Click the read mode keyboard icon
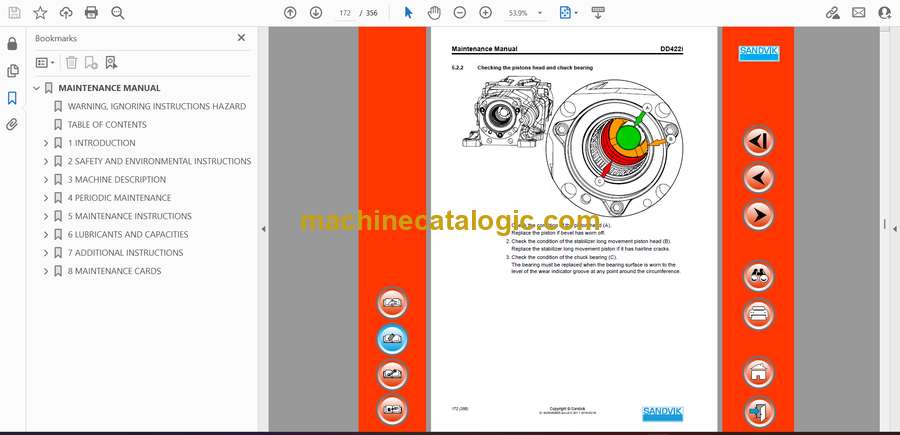This screenshot has height=435, width=900. 598,13
